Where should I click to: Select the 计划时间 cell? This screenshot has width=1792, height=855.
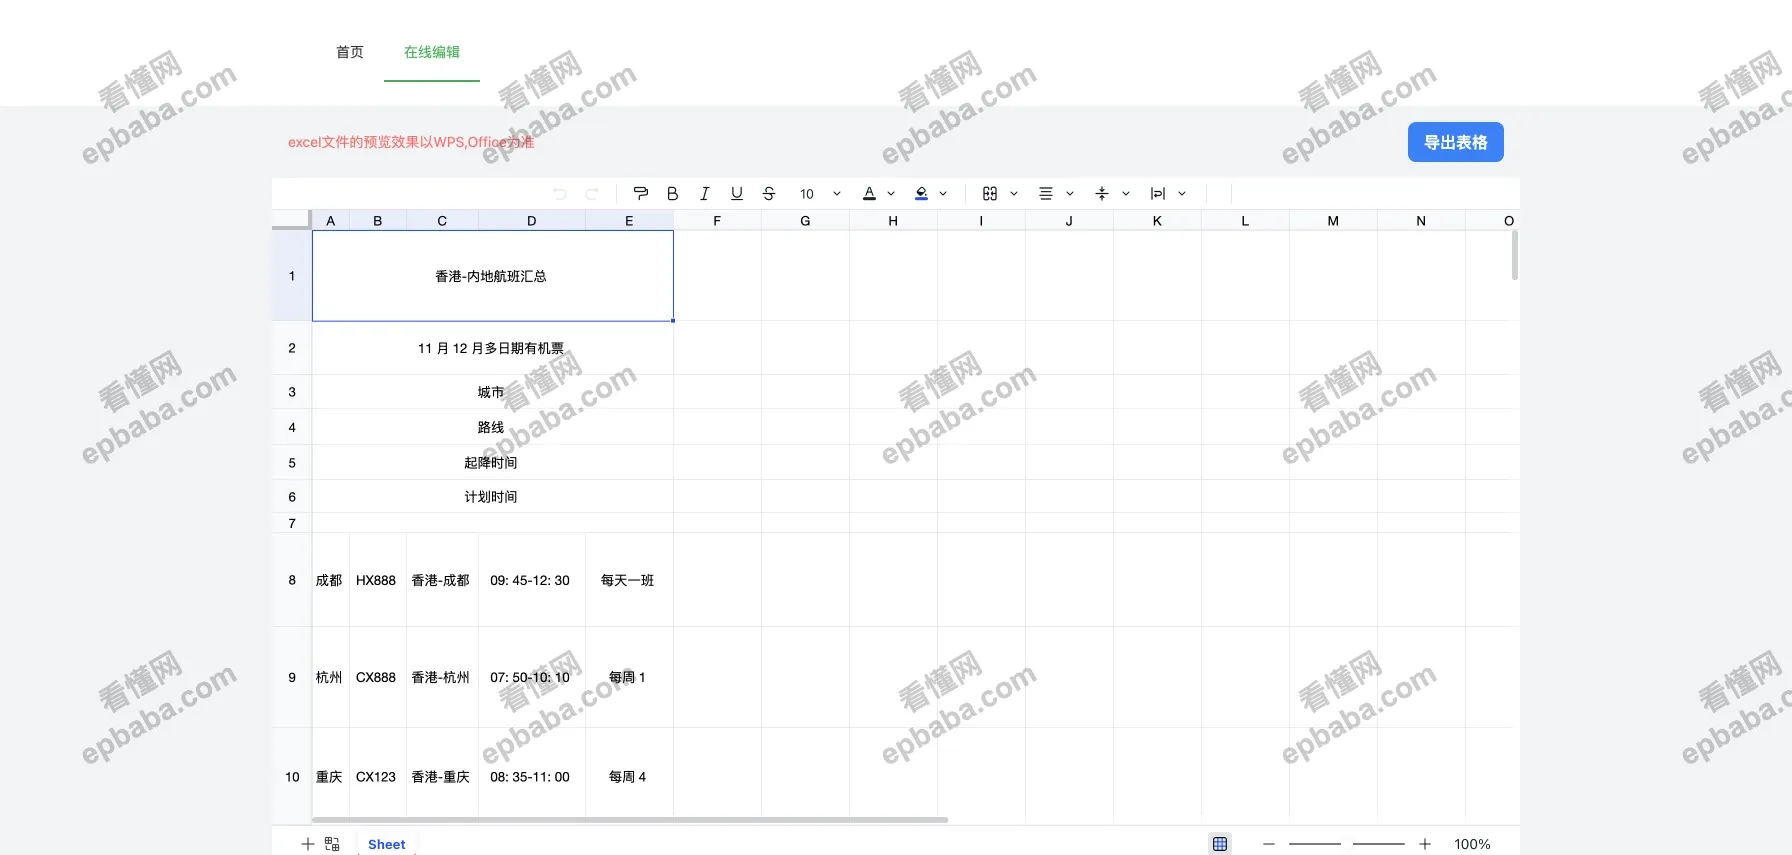click(493, 497)
